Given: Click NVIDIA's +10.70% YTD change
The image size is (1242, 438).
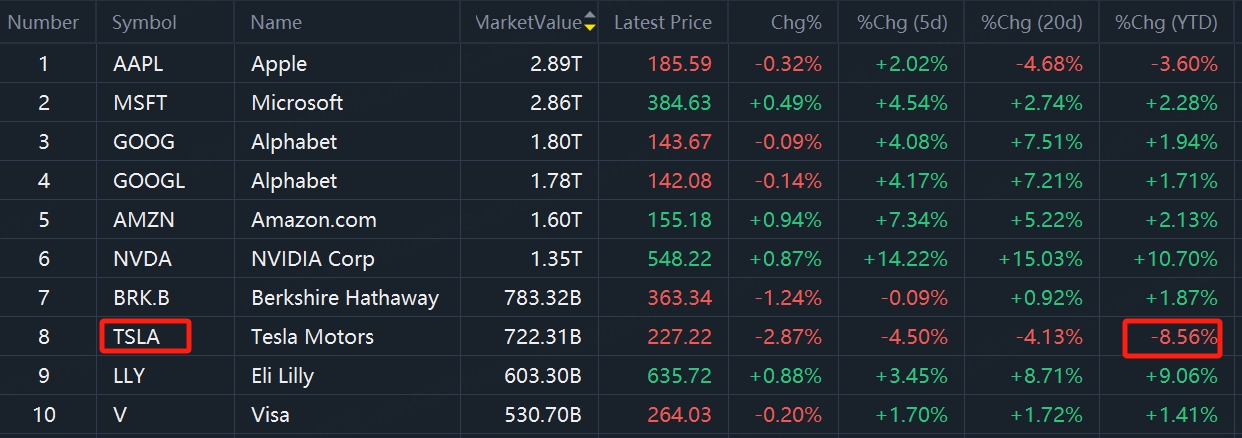Looking at the screenshot, I should (1176, 259).
